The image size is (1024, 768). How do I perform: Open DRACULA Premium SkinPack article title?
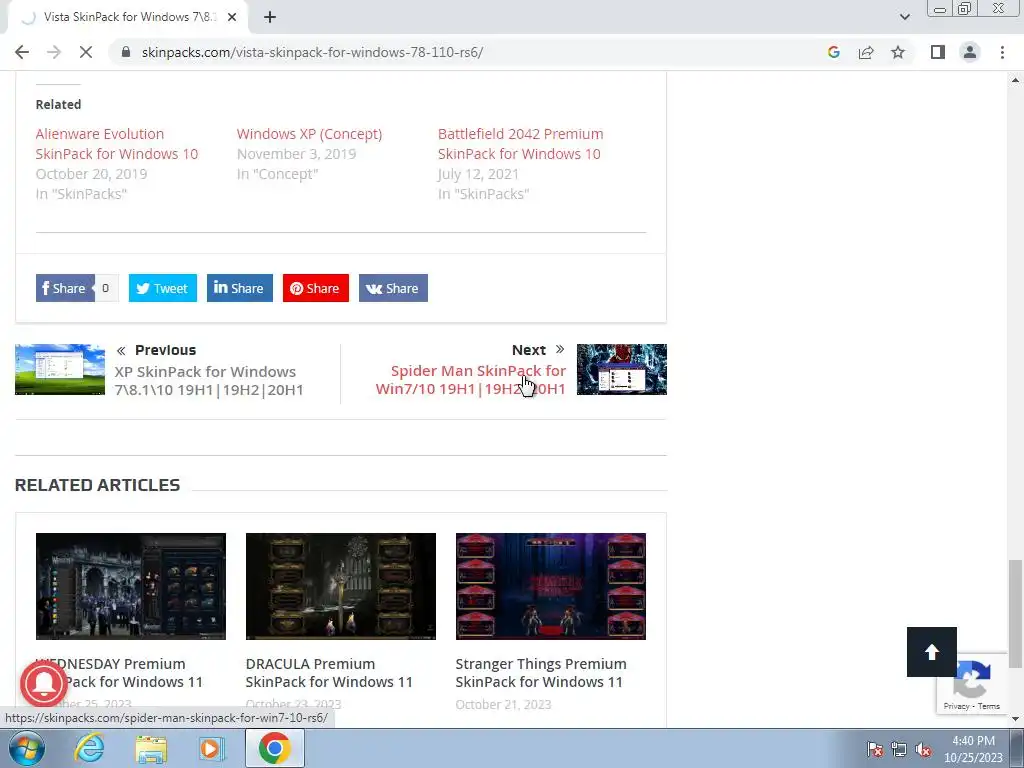[x=329, y=673]
